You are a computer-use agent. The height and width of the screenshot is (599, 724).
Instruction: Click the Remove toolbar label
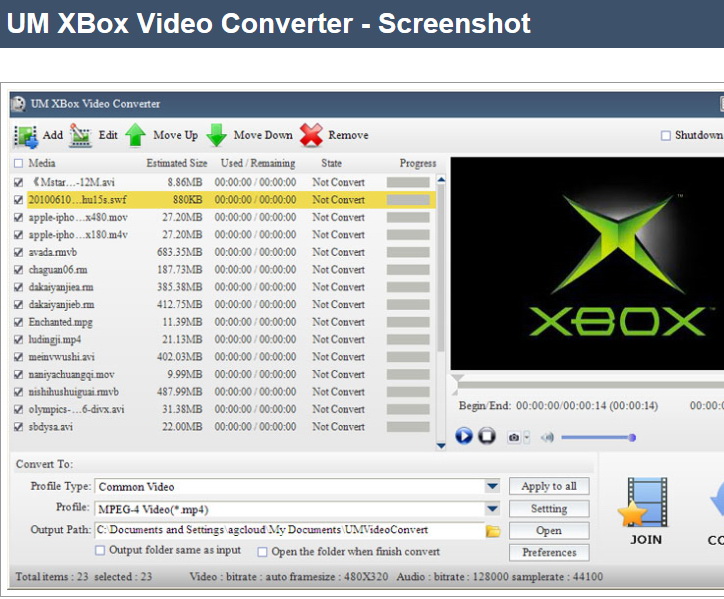(348, 135)
